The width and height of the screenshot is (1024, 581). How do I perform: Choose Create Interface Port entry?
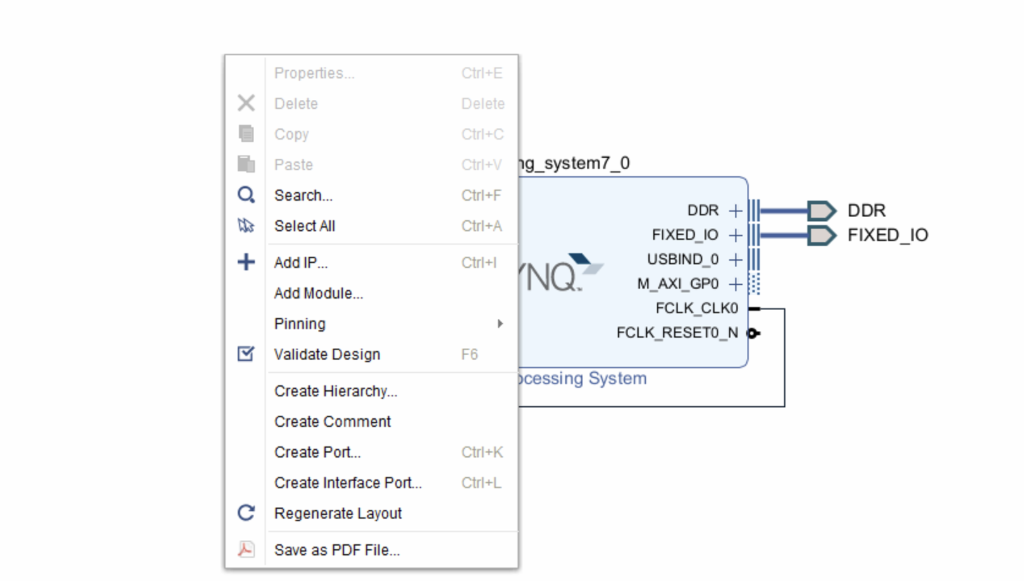point(348,483)
